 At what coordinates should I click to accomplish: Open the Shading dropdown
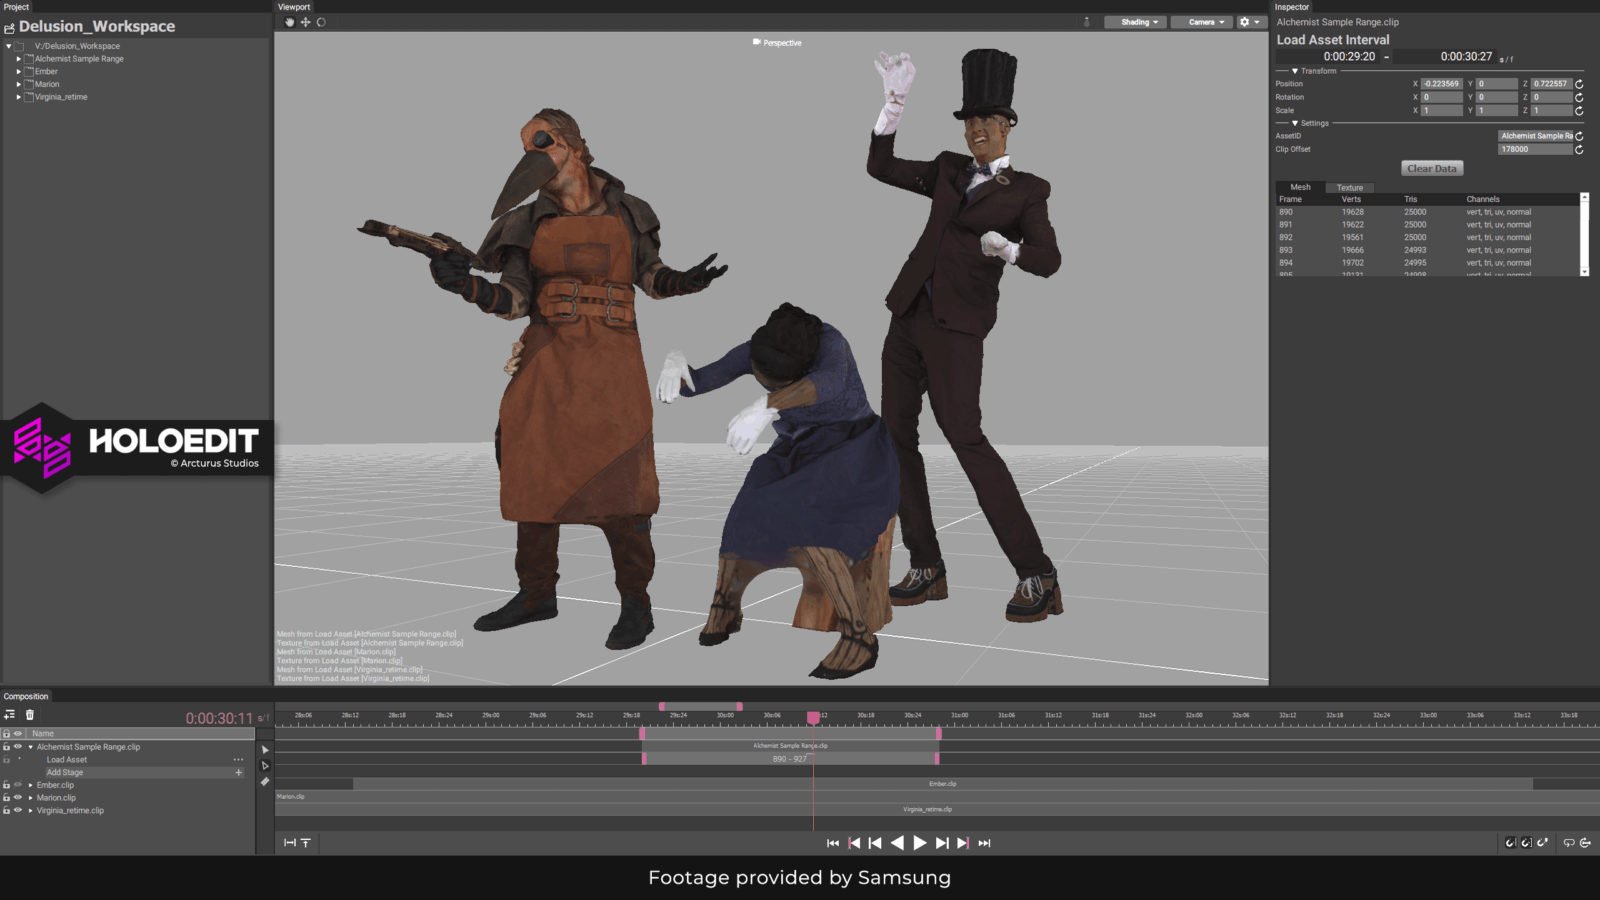click(x=1135, y=22)
